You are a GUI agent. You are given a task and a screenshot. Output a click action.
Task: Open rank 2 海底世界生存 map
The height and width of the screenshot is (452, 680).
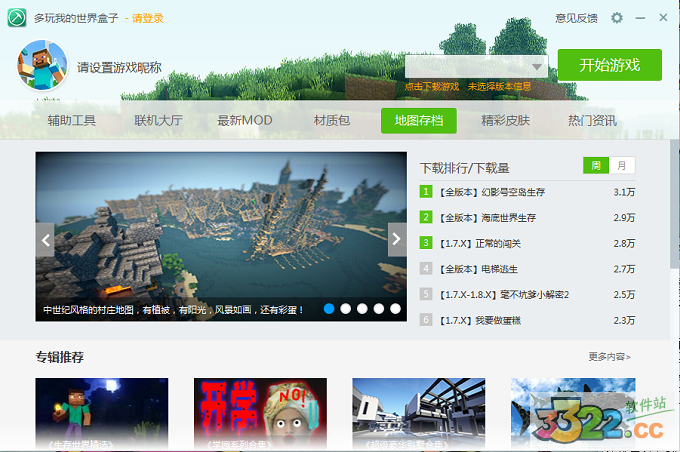pos(487,218)
